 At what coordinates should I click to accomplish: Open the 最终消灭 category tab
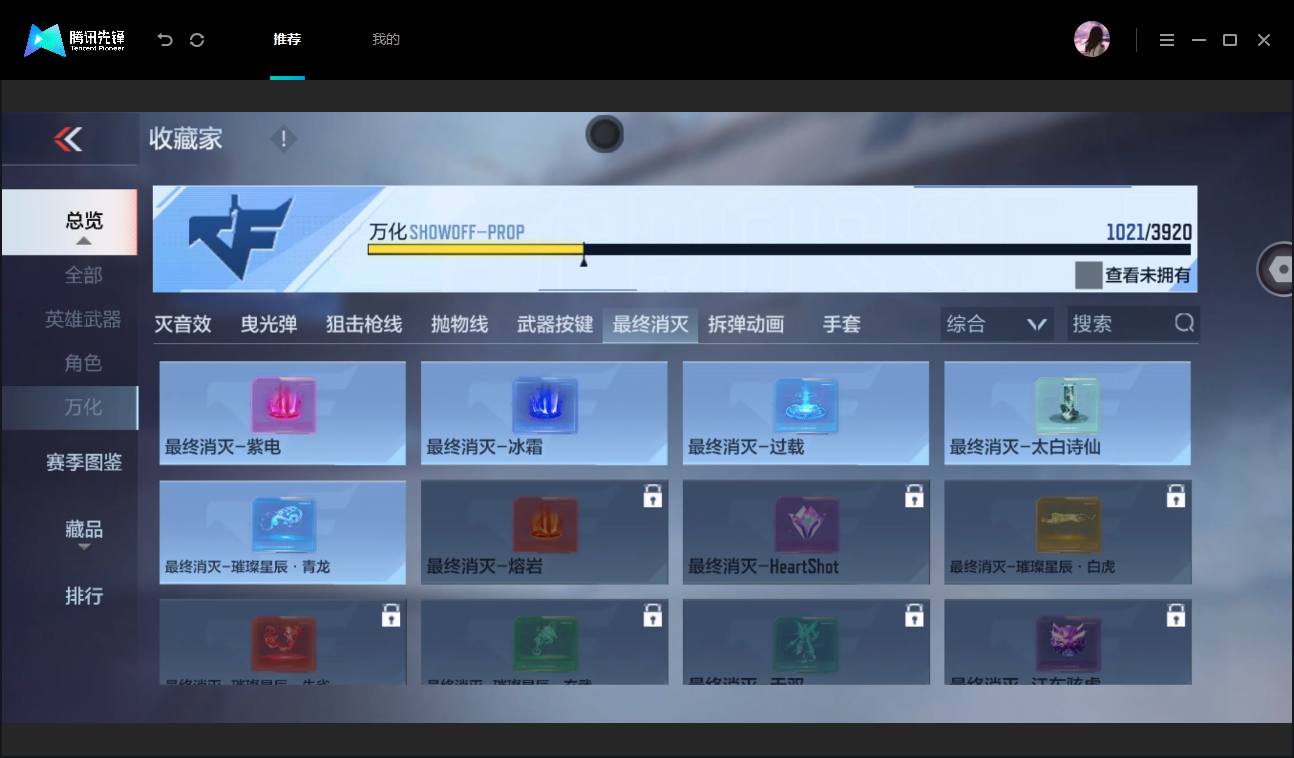tap(650, 324)
